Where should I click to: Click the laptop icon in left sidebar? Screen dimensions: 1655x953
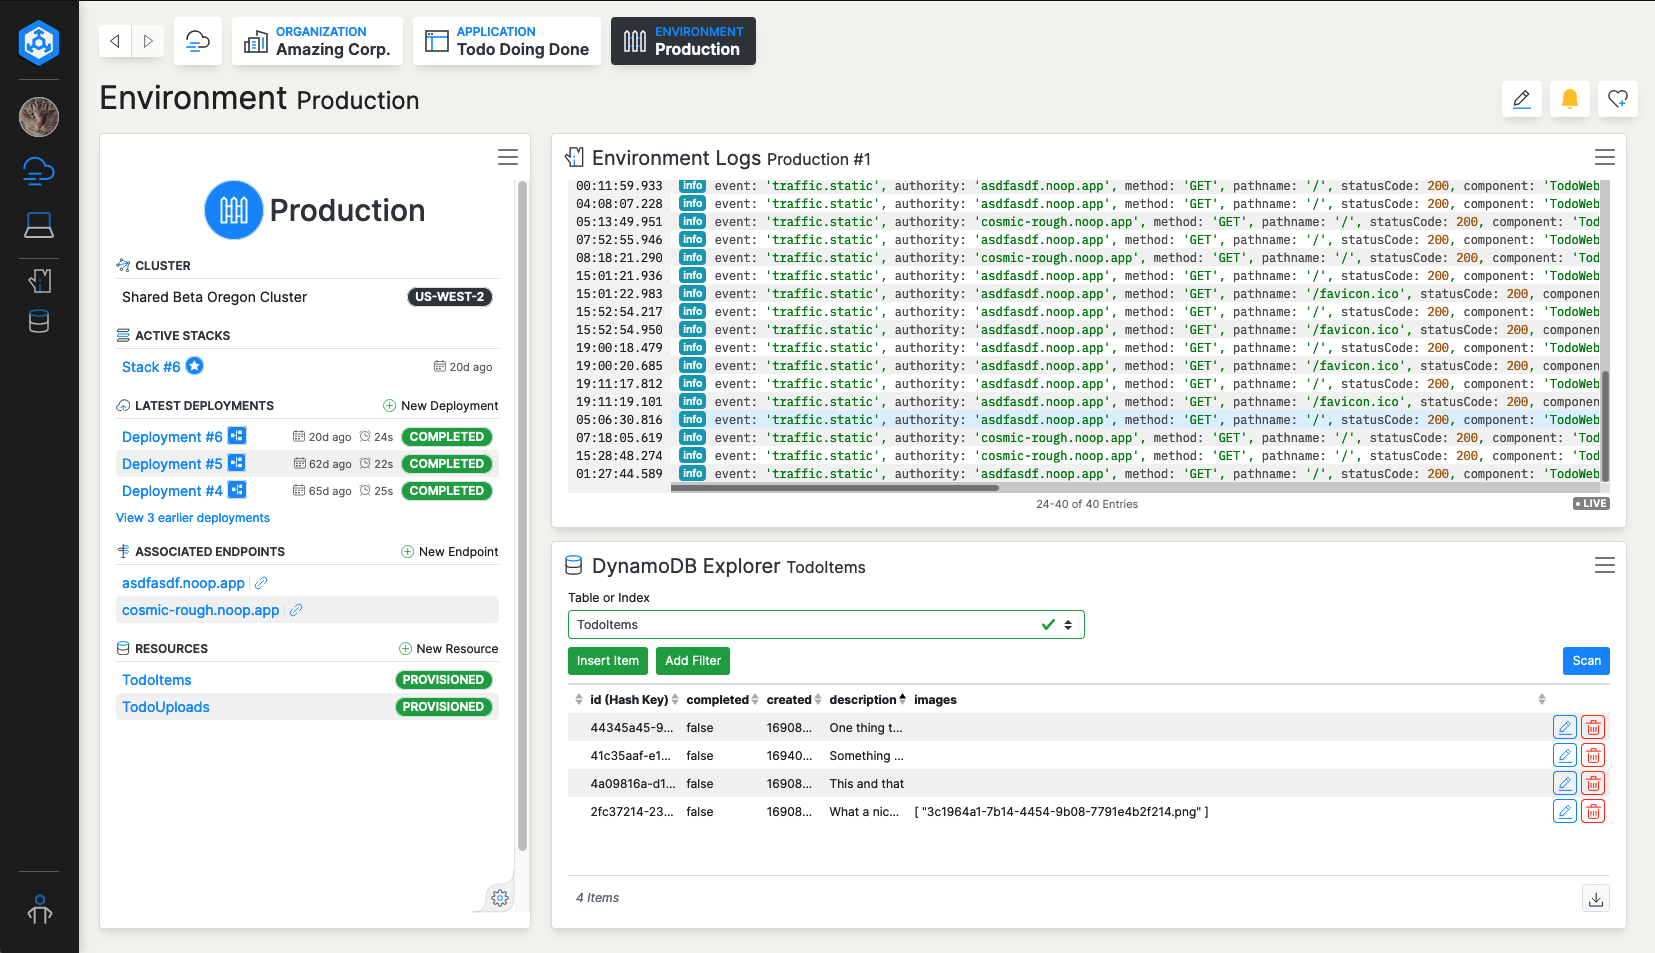point(39,226)
